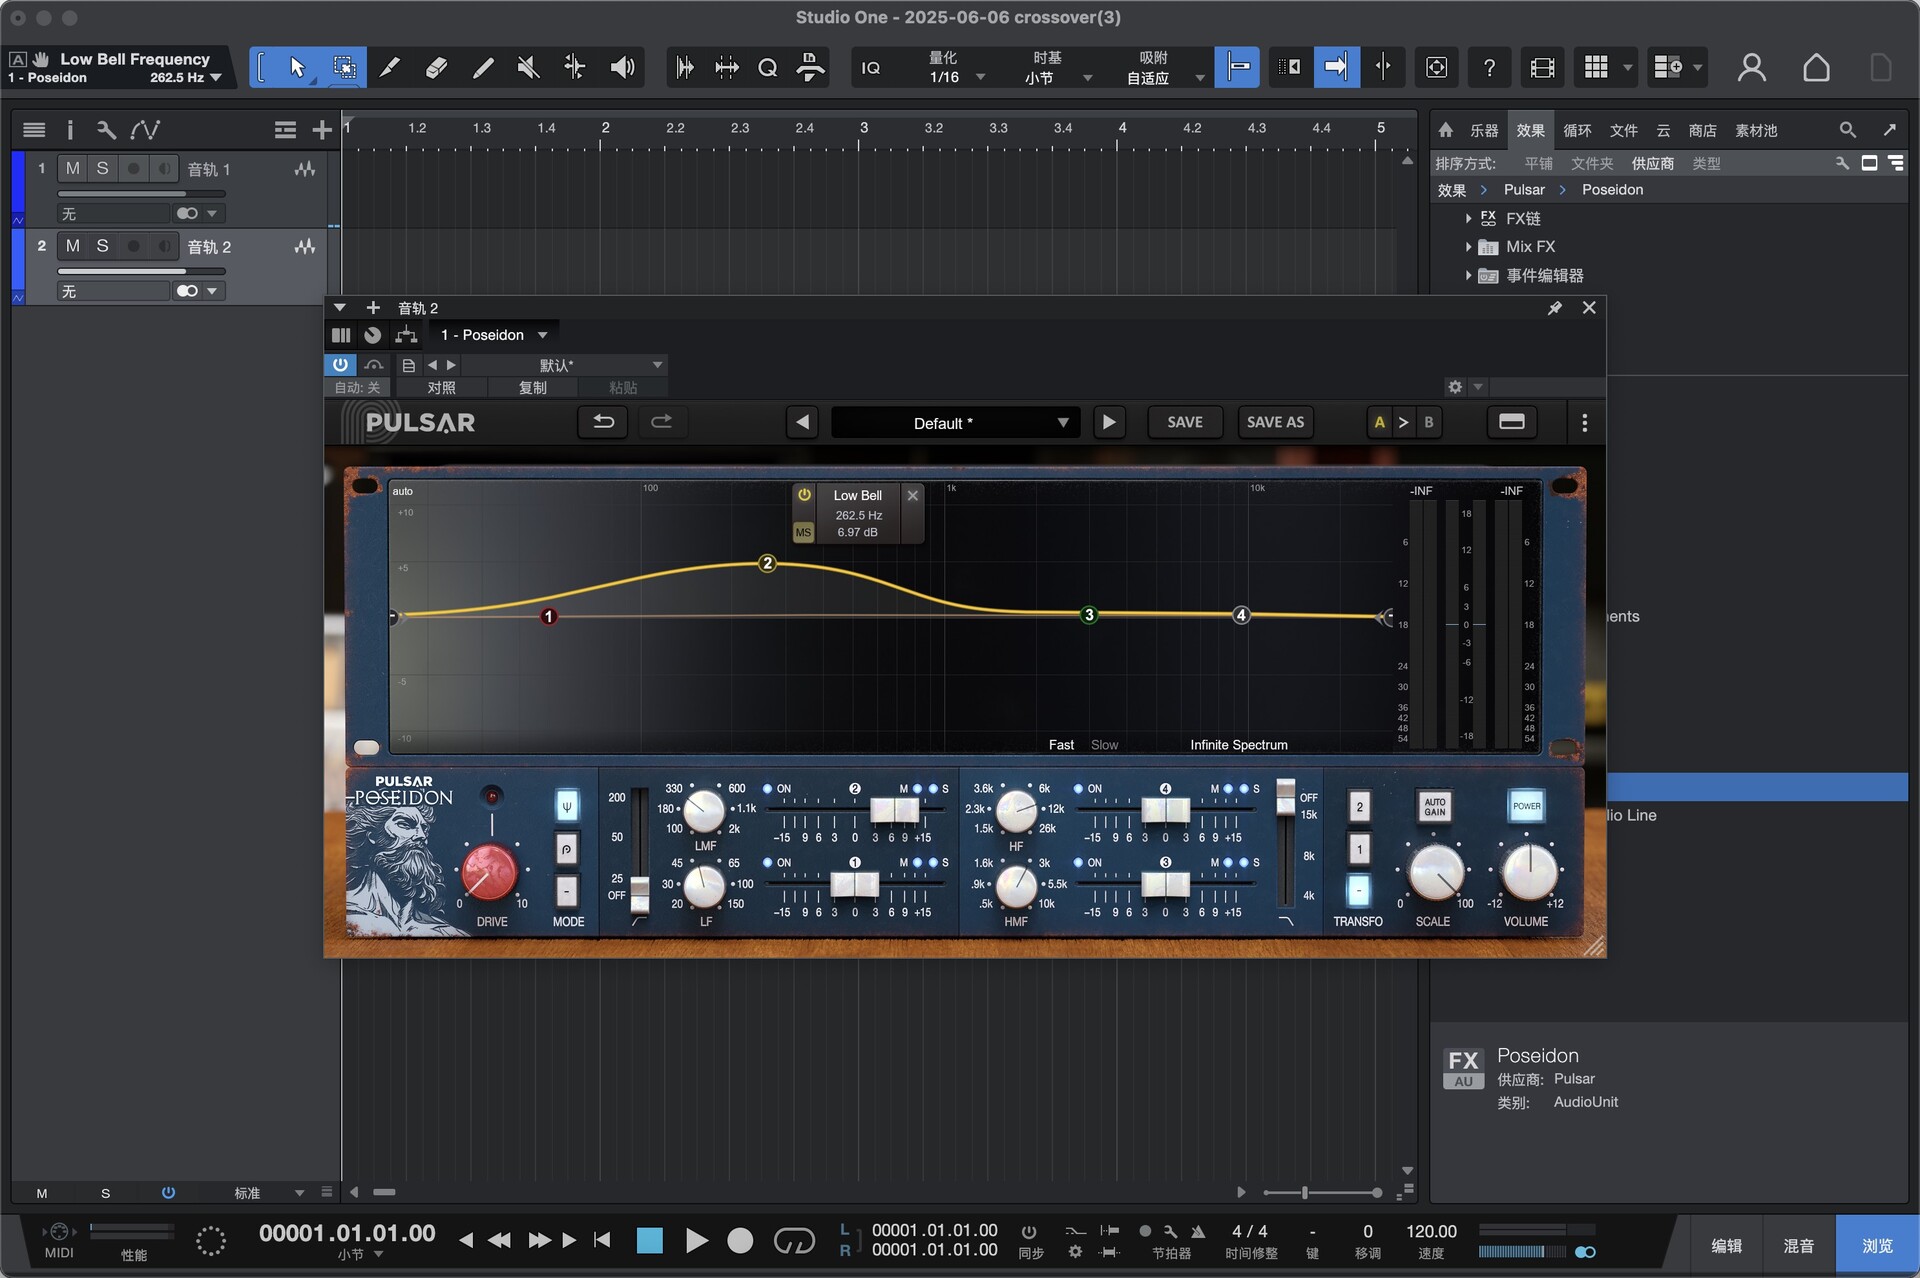Viewport: 1920px width, 1278px height.
Task: Select the Mute tool
Action: [x=528, y=67]
